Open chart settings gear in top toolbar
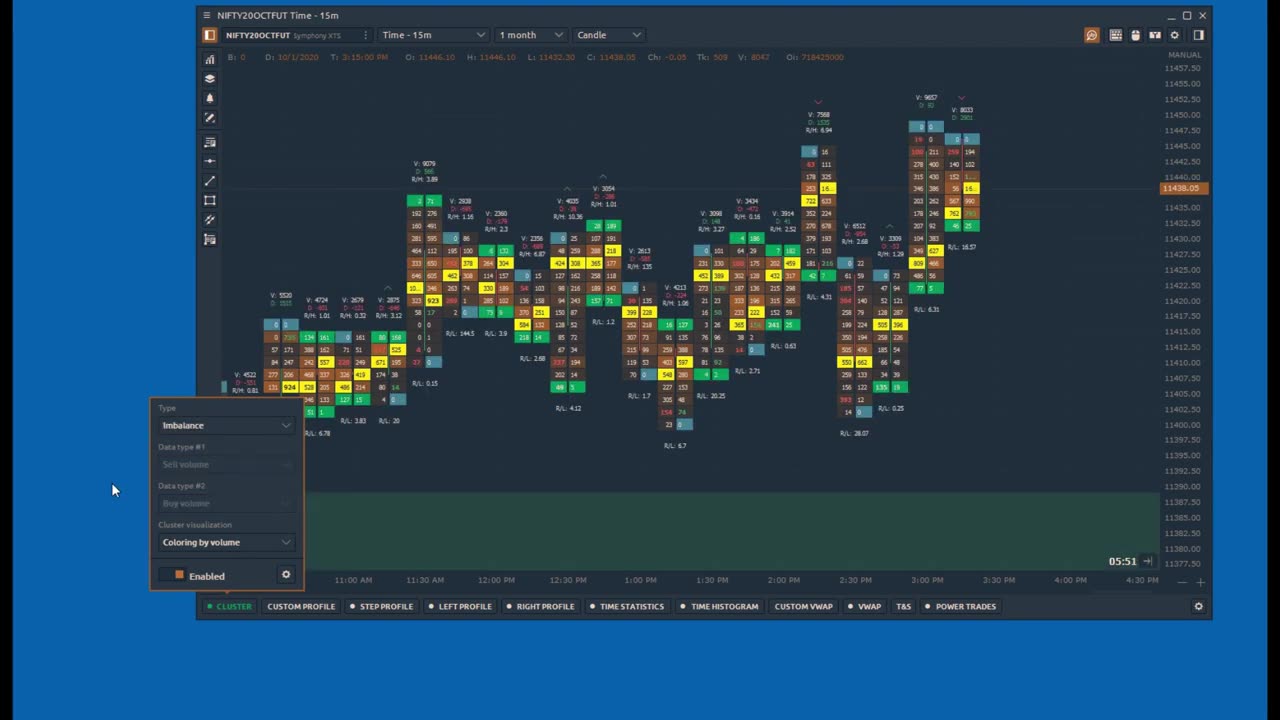Screen dimensions: 1280x720 (x=1175, y=35)
